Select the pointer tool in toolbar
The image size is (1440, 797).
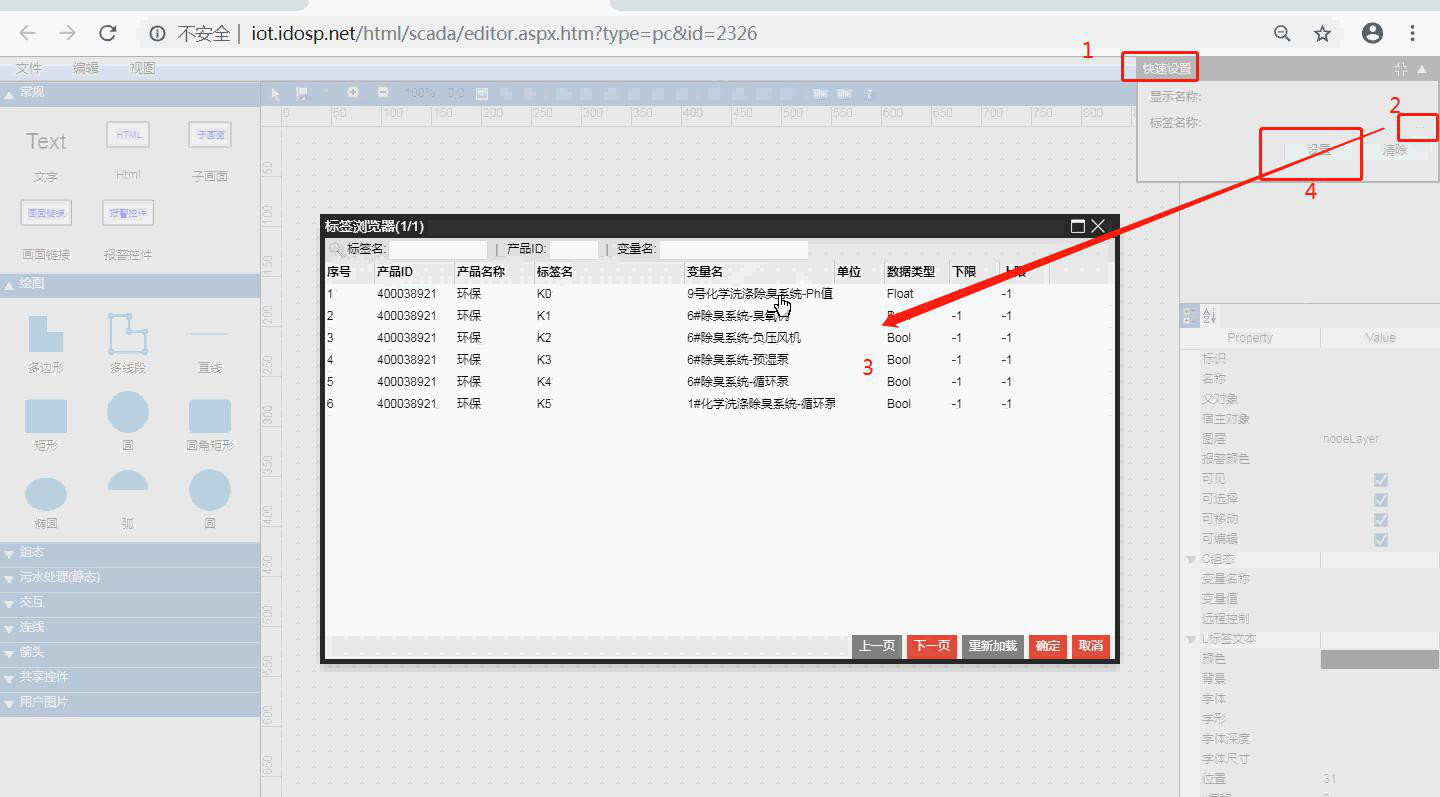pos(277,93)
